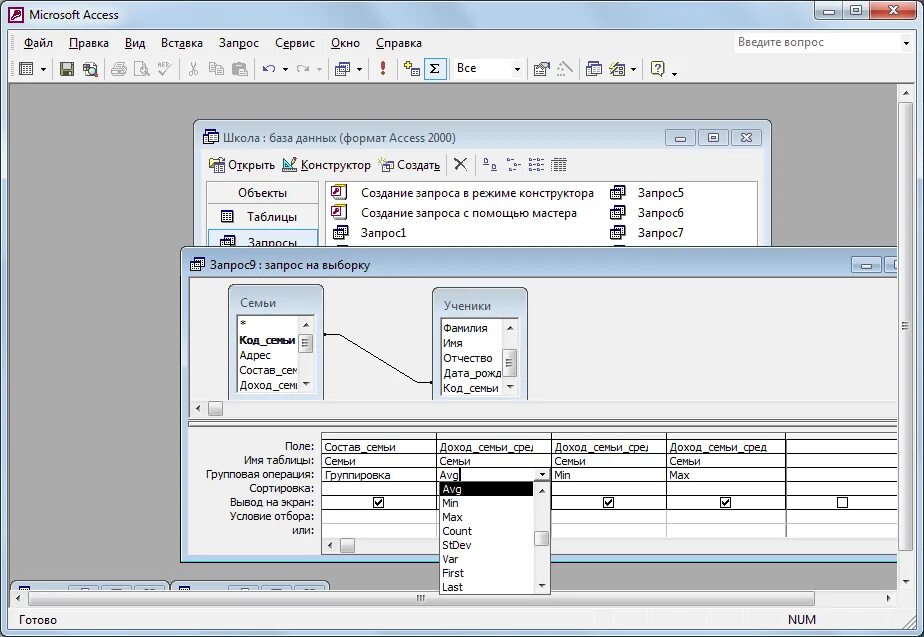924x637 pixels.
Task: Click the File search icon
Action: [90, 69]
